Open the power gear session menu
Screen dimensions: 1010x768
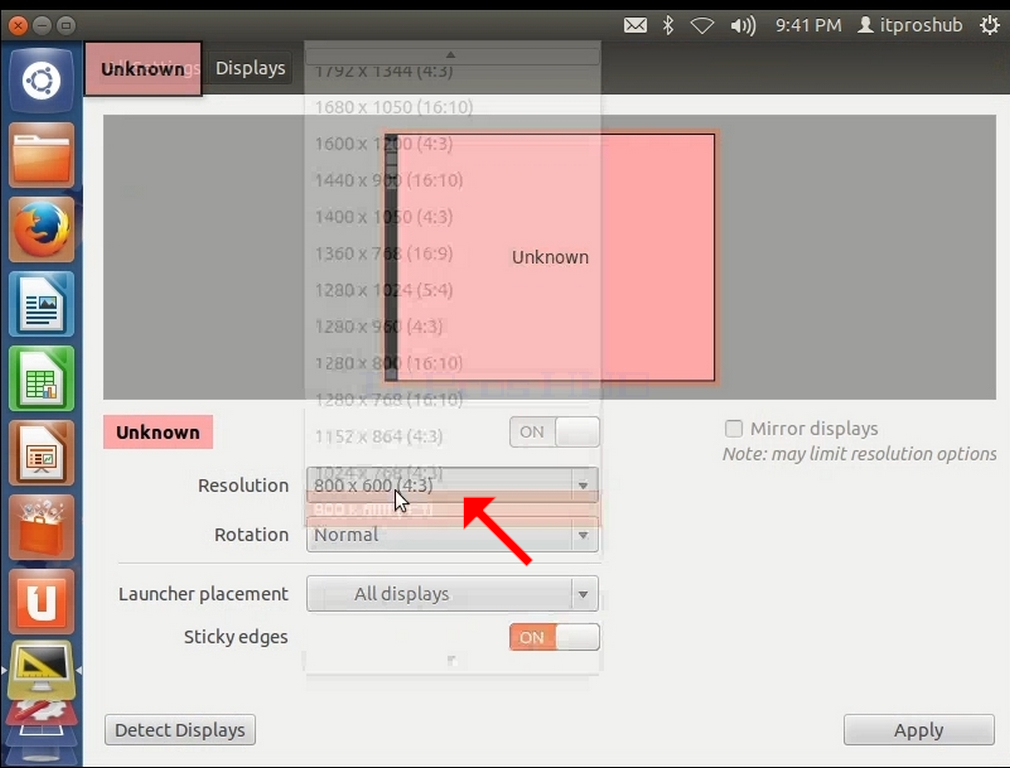(x=989, y=25)
